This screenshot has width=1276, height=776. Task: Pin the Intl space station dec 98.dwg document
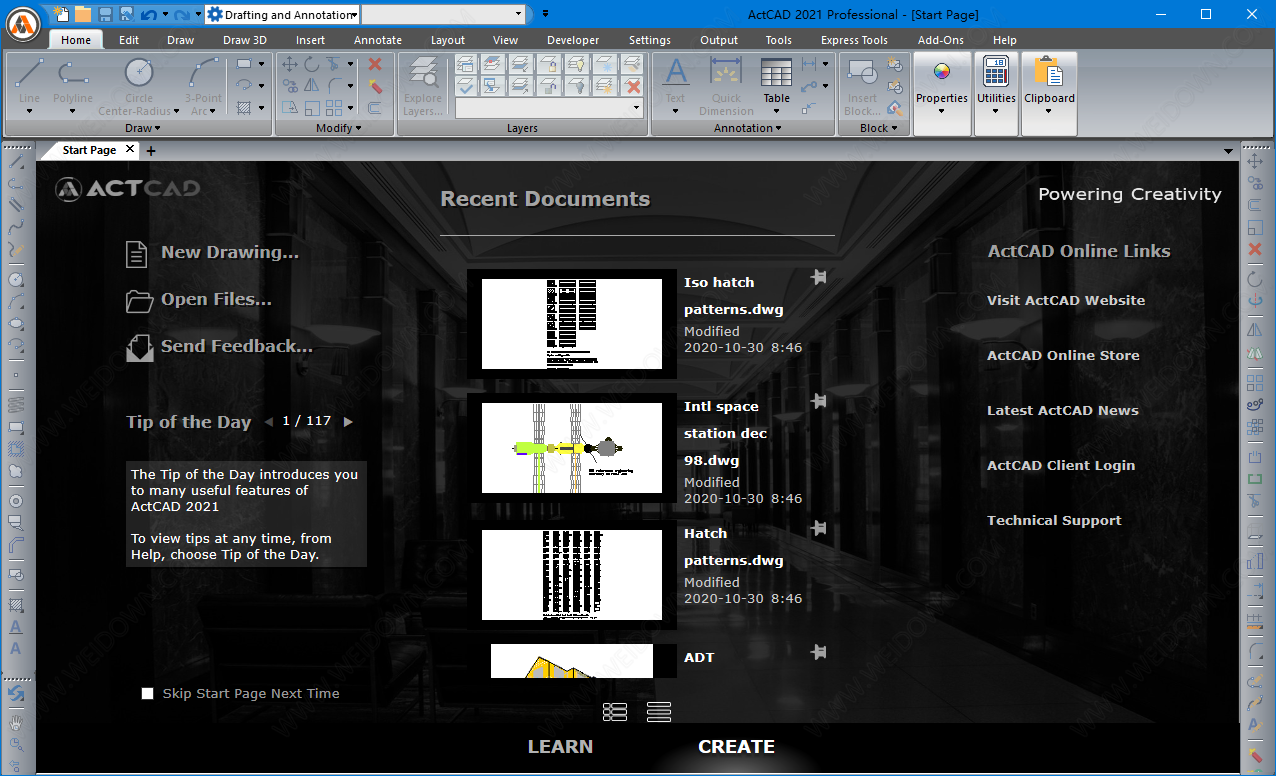[x=818, y=401]
